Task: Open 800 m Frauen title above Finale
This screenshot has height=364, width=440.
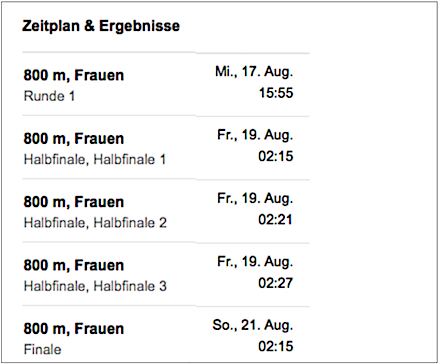Action: point(74,329)
